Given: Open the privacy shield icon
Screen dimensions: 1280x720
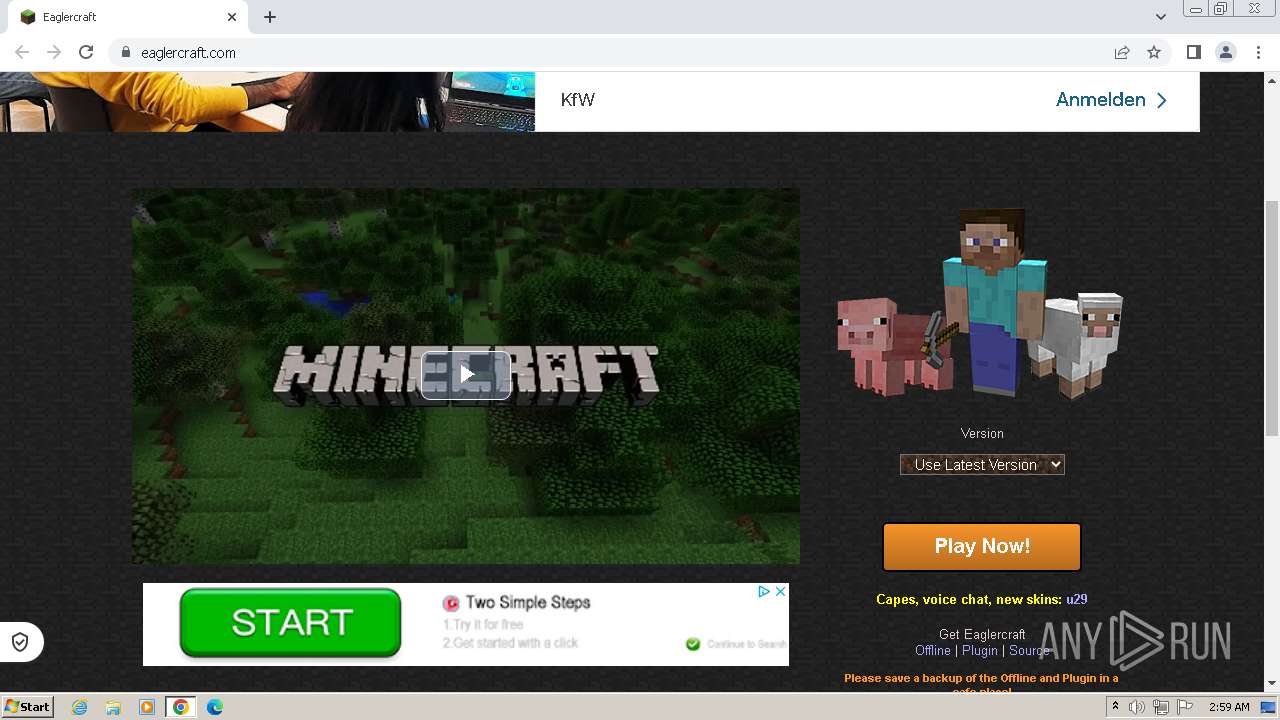Looking at the screenshot, I should pos(20,642).
